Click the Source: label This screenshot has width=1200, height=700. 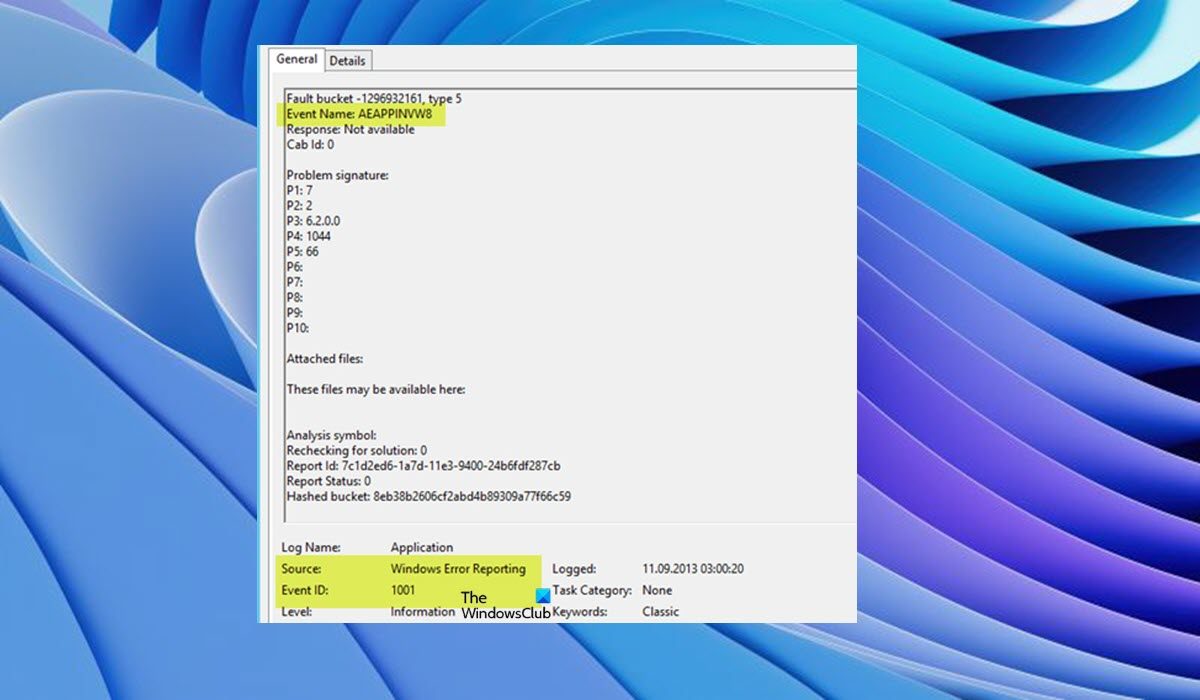[301, 569]
